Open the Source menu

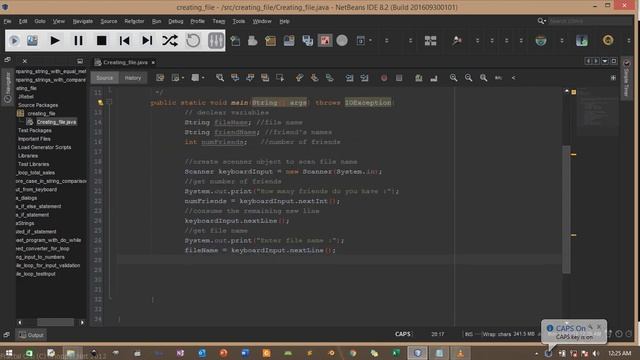(109, 21)
